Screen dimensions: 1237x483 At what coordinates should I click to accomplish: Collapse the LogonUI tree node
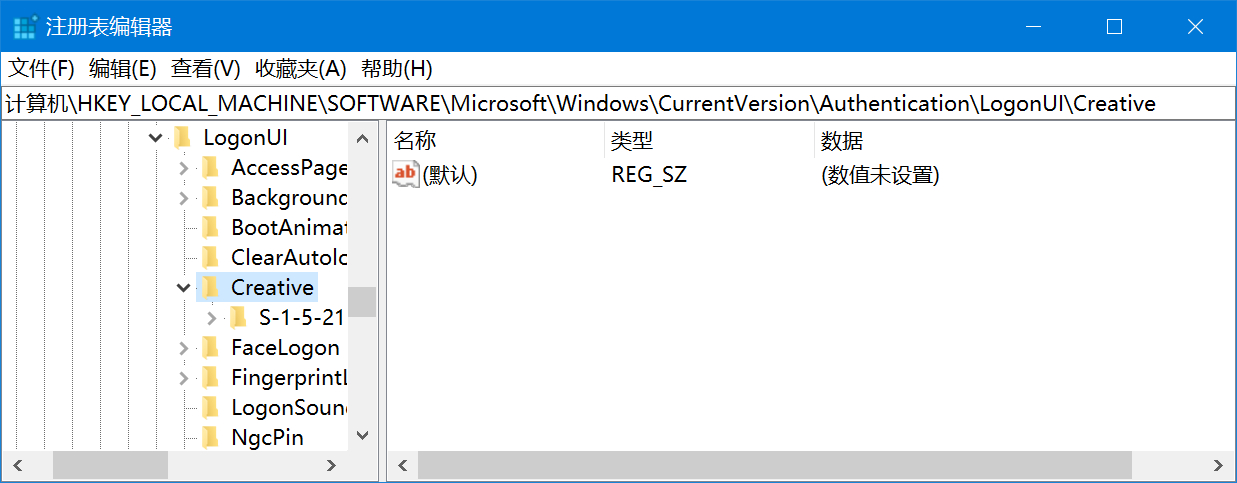(155, 138)
